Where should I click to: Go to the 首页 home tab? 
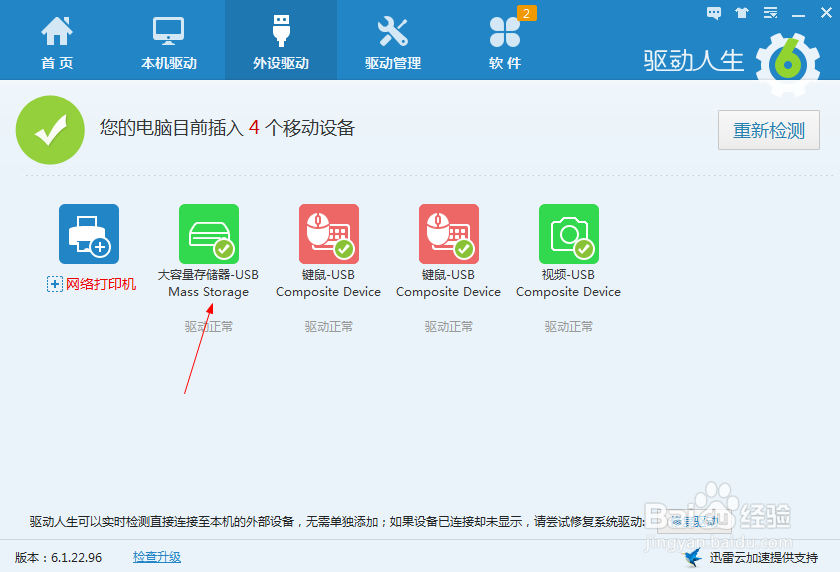click(x=57, y=42)
